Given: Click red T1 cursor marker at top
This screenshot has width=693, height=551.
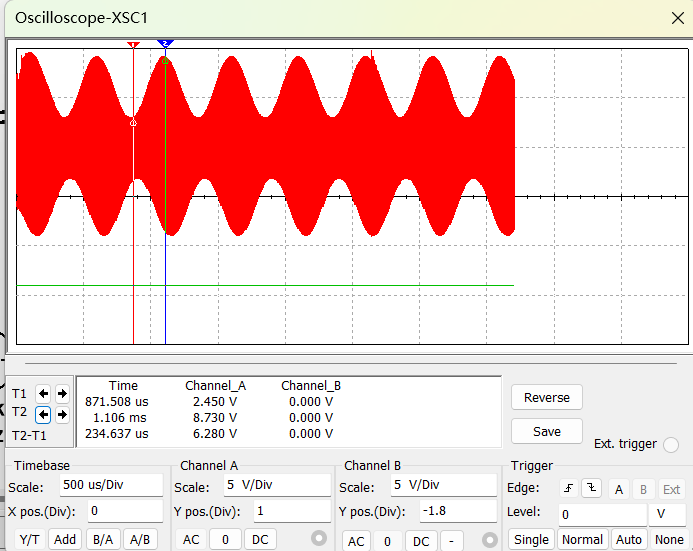Looking at the screenshot, I should [x=133, y=44].
